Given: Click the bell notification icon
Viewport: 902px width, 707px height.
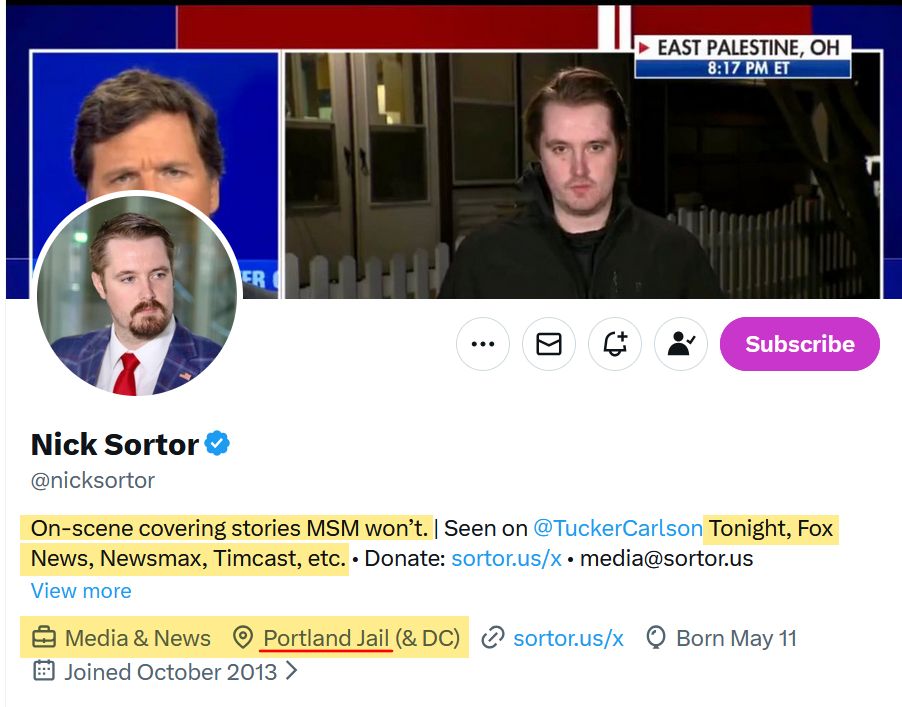Looking at the screenshot, I should 615,344.
